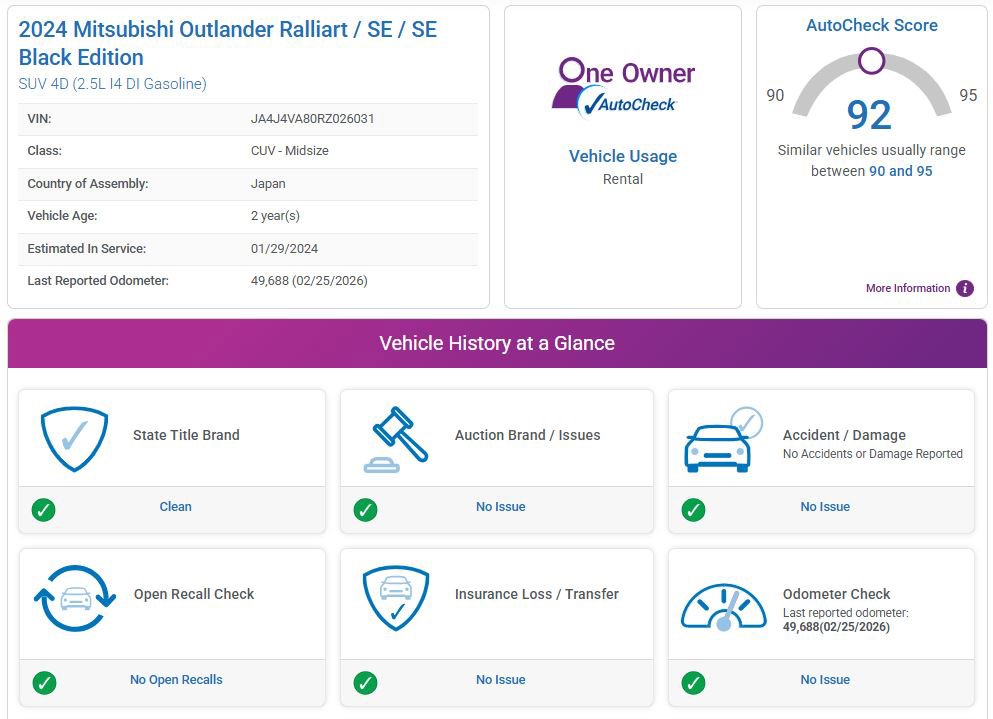Click green checkmark under Odometer Check
Image resolution: width=993 pixels, height=719 pixels.
693,683
